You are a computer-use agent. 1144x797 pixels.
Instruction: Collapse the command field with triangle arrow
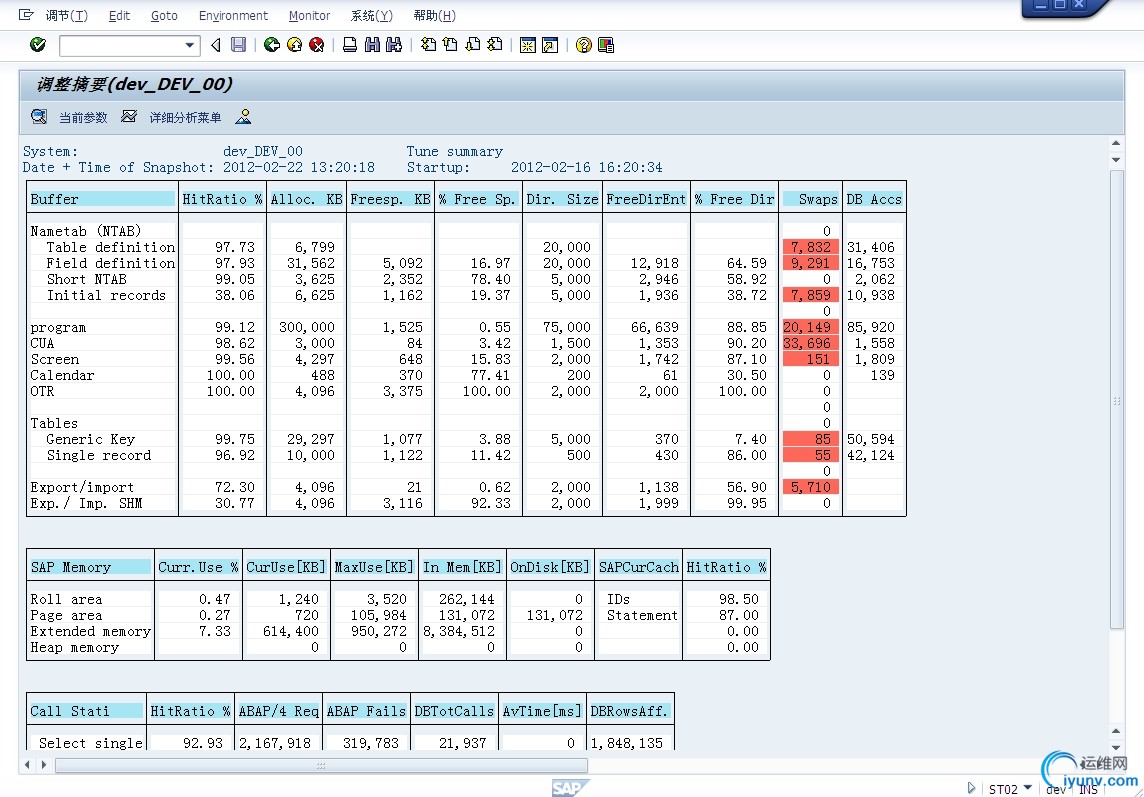215,45
